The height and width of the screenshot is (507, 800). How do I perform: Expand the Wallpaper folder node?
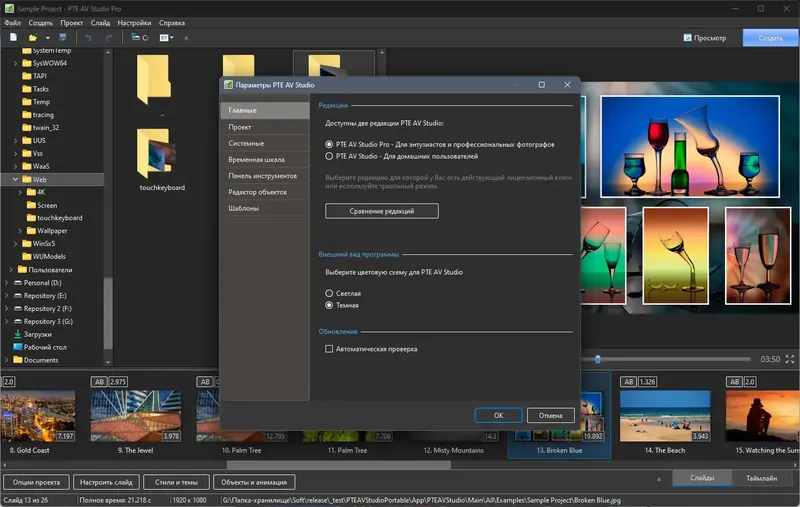[x=19, y=230]
